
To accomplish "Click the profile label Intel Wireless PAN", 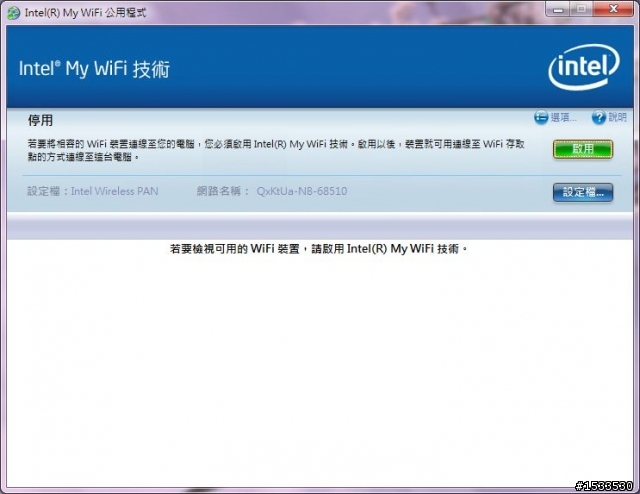I will point(114,191).
